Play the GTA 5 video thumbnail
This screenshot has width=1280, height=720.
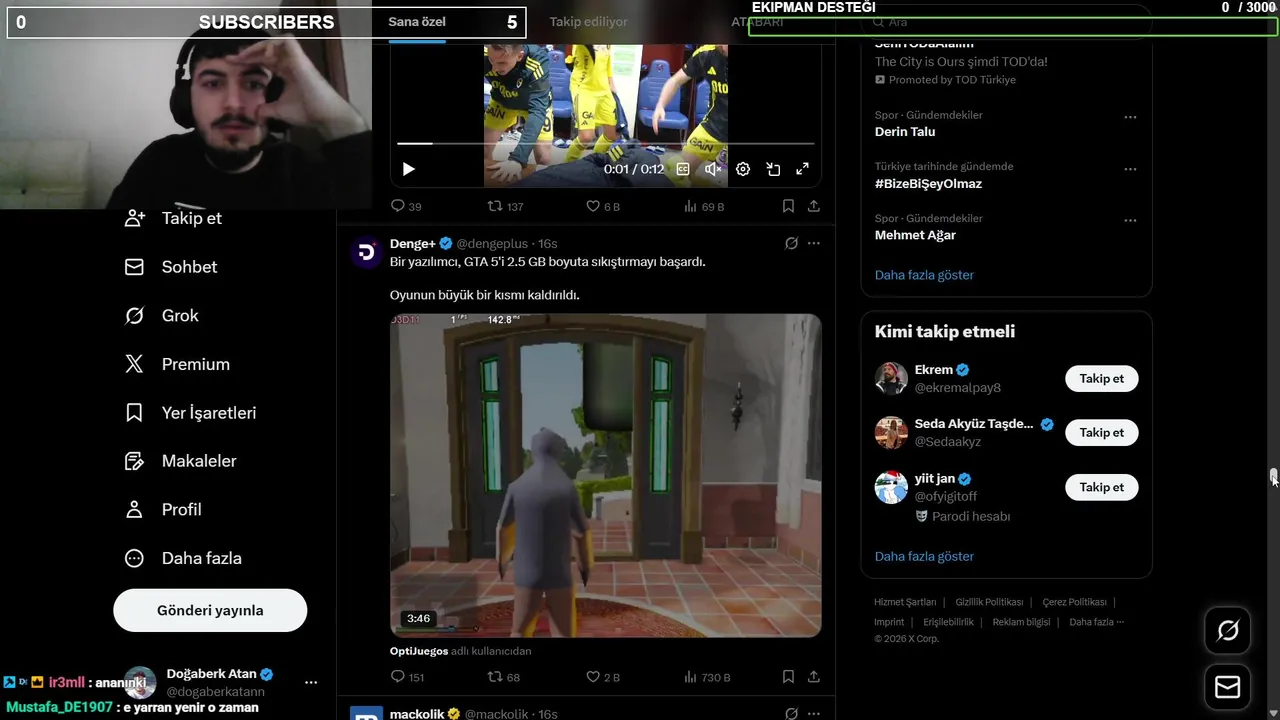click(605, 475)
